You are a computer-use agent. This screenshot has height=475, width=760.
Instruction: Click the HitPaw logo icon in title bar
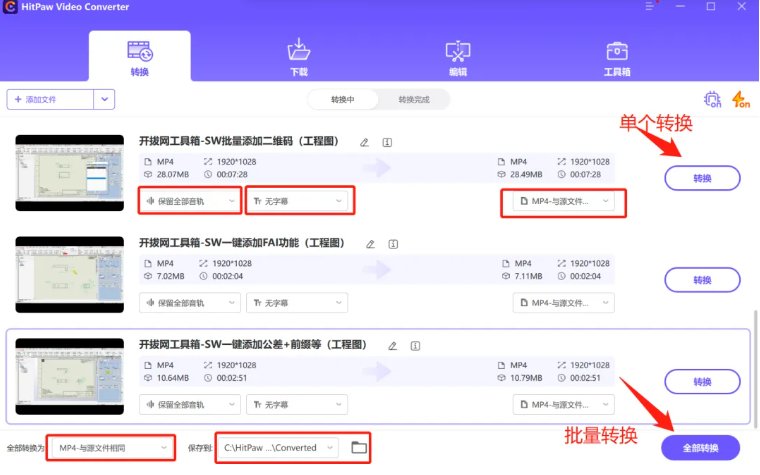click(x=10, y=7)
